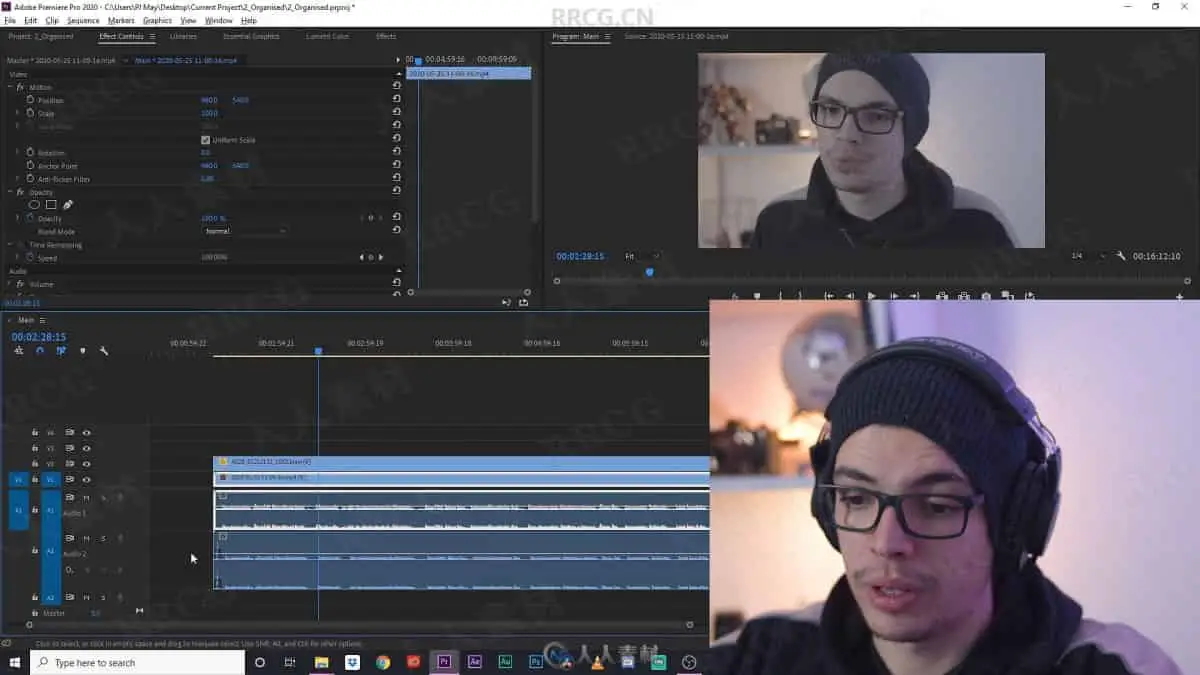Toggle stopwatch for Anchor Point

30,165
